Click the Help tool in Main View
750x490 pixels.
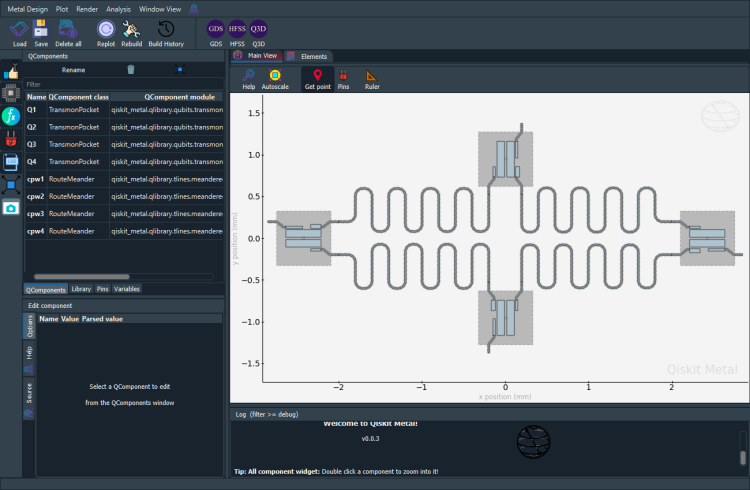click(x=249, y=79)
